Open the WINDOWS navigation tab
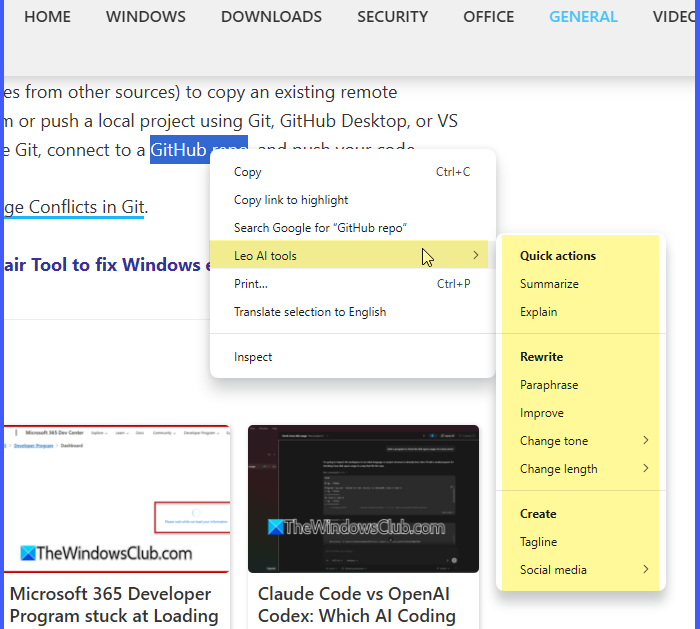Viewport: 700px width, 629px height. (146, 17)
